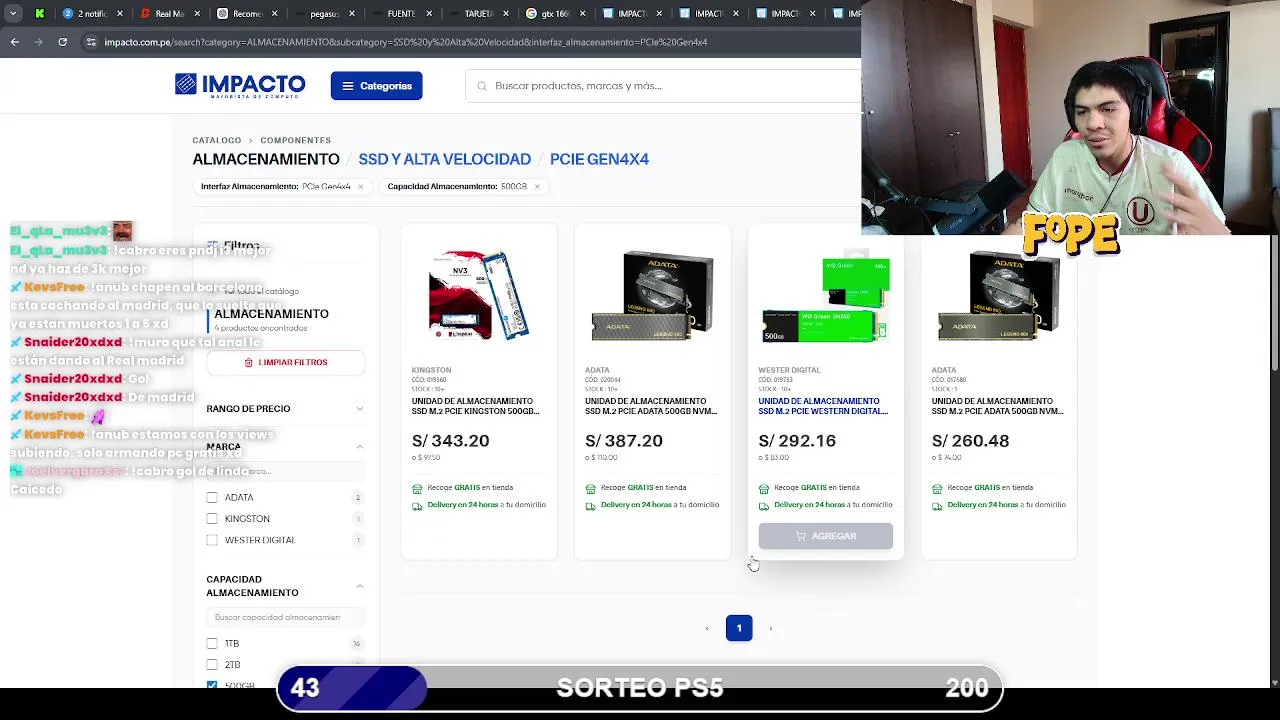Click the S/ 260.48 price
This screenshot has width=1280, height=720.
[x=970, y=441]
